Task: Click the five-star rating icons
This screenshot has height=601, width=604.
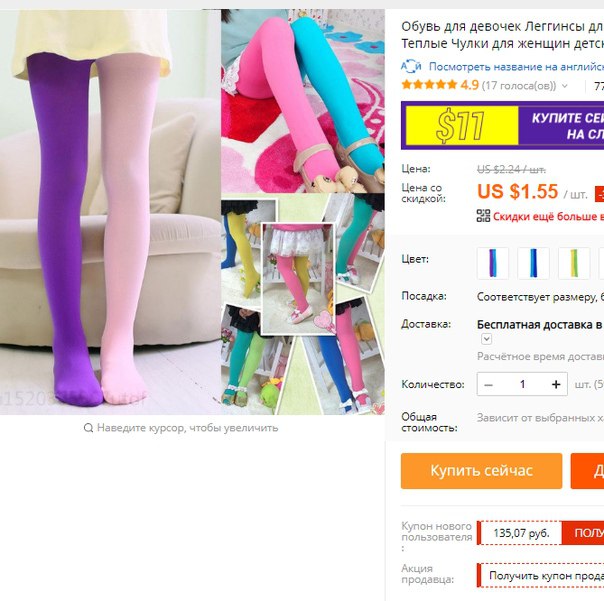Action: coord(429,85)
